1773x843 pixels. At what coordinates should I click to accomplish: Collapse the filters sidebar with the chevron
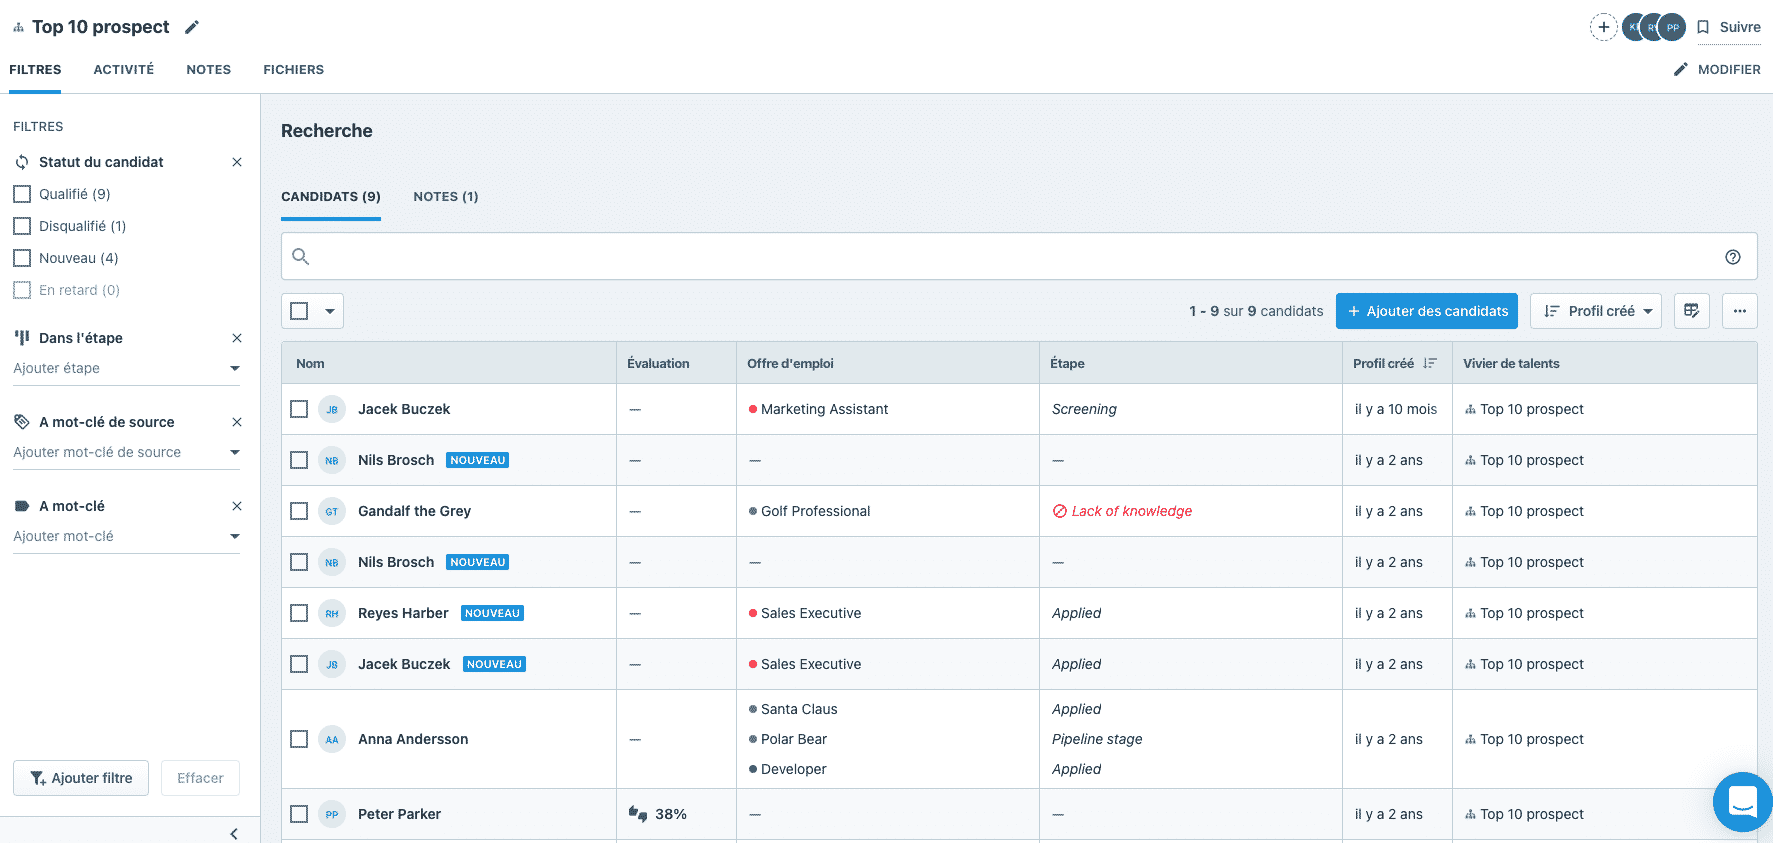point(234,833)
